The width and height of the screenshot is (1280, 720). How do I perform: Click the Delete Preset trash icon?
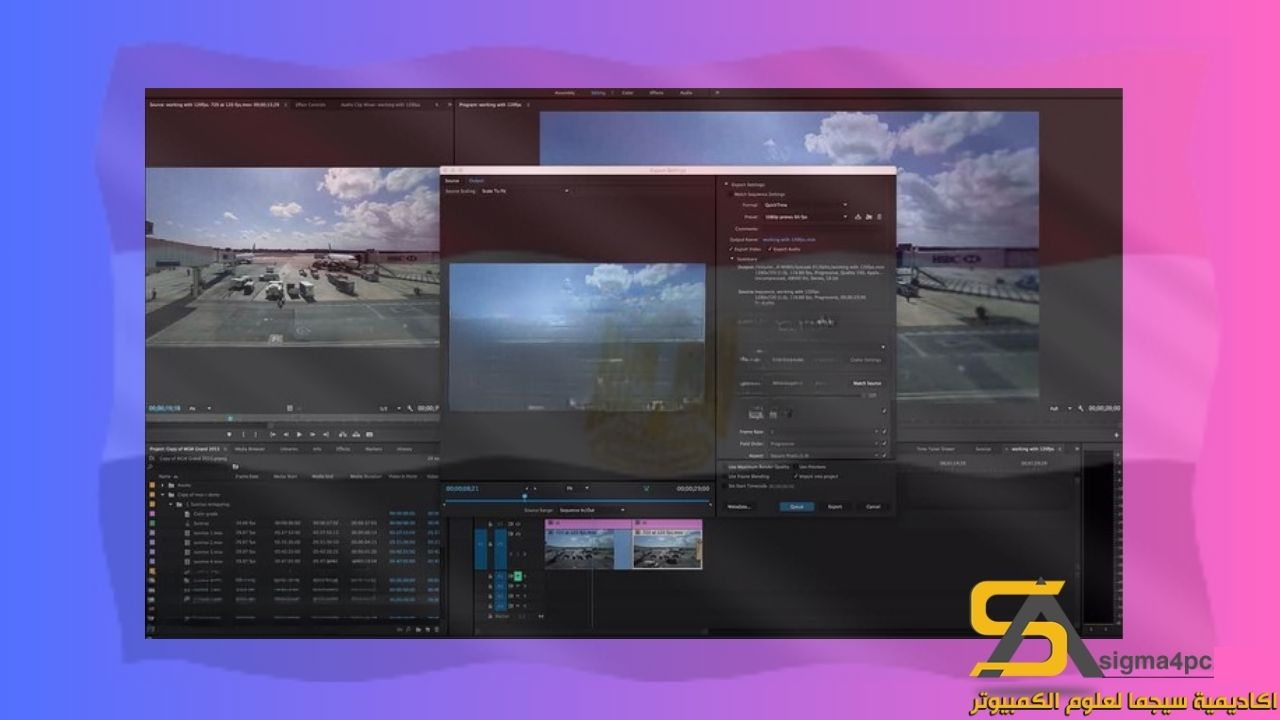pyautogui.click(x=879, y=217)
